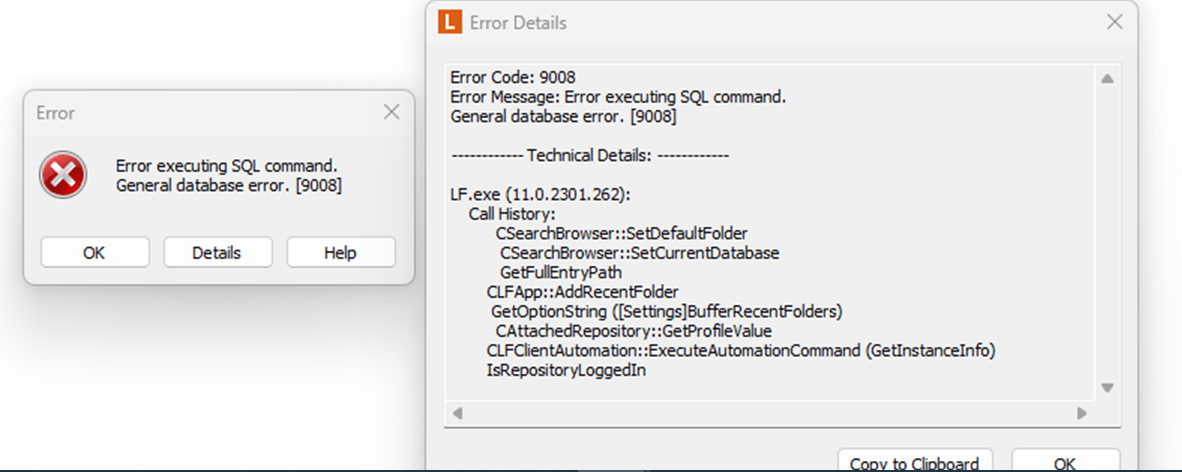Open Details in the Error dialog
This screenshot has width=1182, height=472.
click(x=218, y=253)
